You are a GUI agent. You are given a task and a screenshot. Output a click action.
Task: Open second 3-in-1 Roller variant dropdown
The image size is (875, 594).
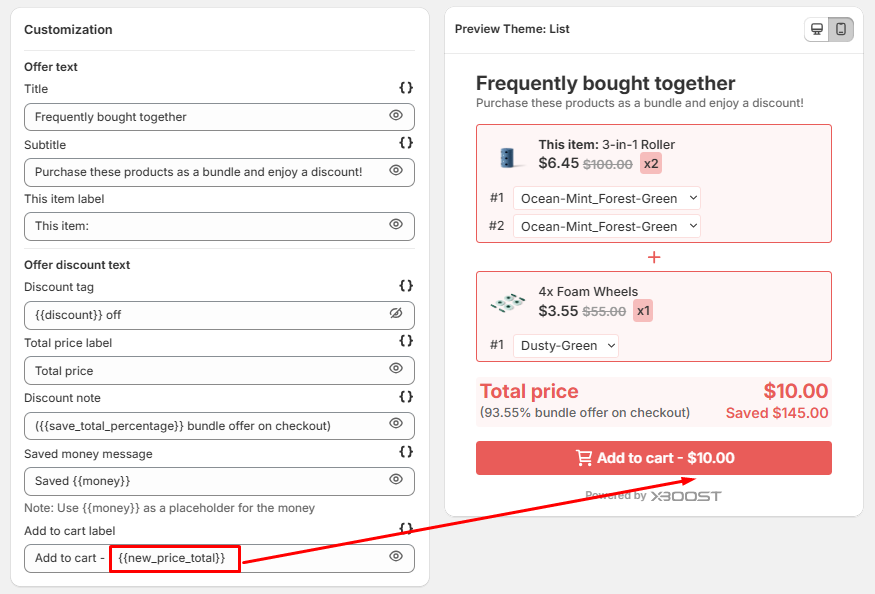click(607, 226)
